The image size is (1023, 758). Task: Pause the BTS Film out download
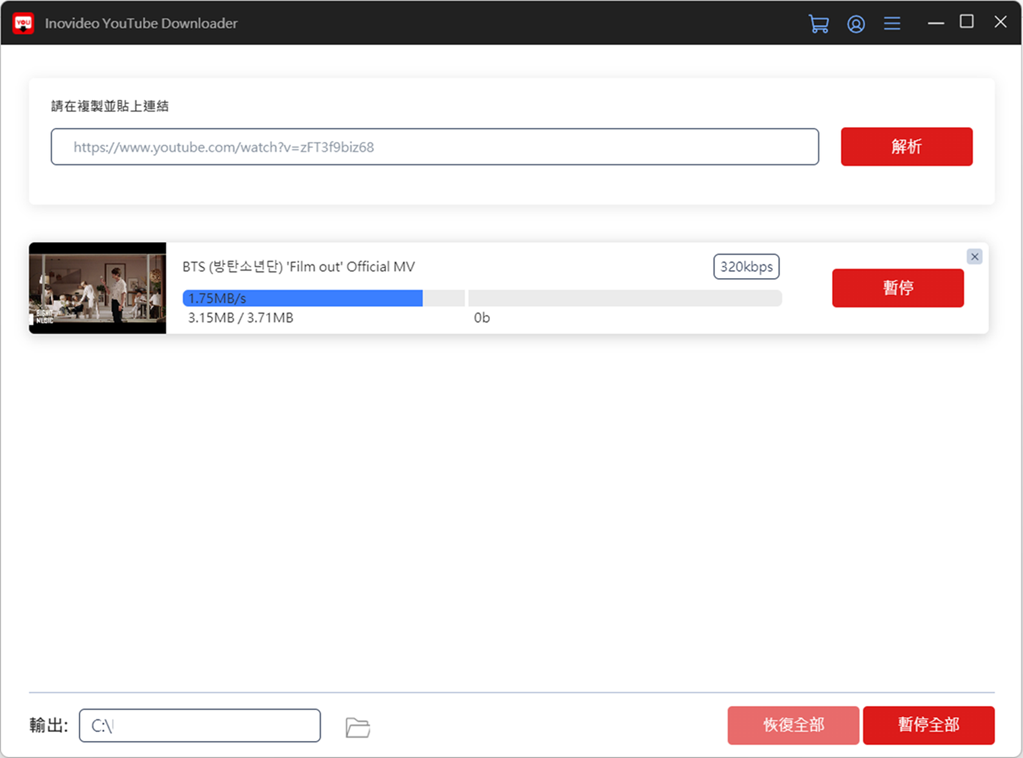coord(898,288)
